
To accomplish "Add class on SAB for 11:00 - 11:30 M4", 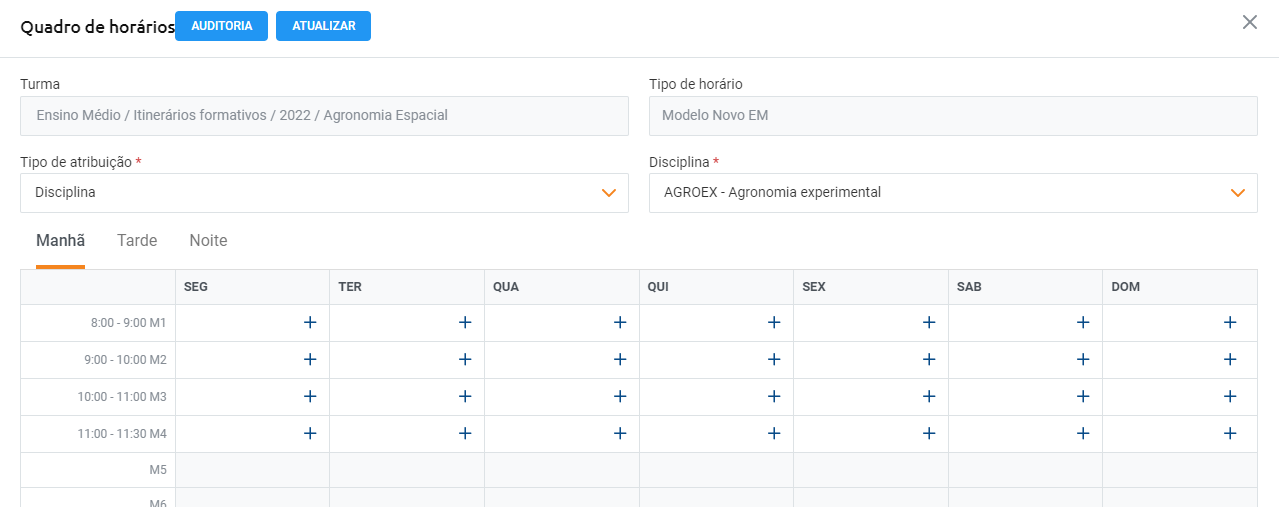I will pyautogui.click(x=1083, y=433).
